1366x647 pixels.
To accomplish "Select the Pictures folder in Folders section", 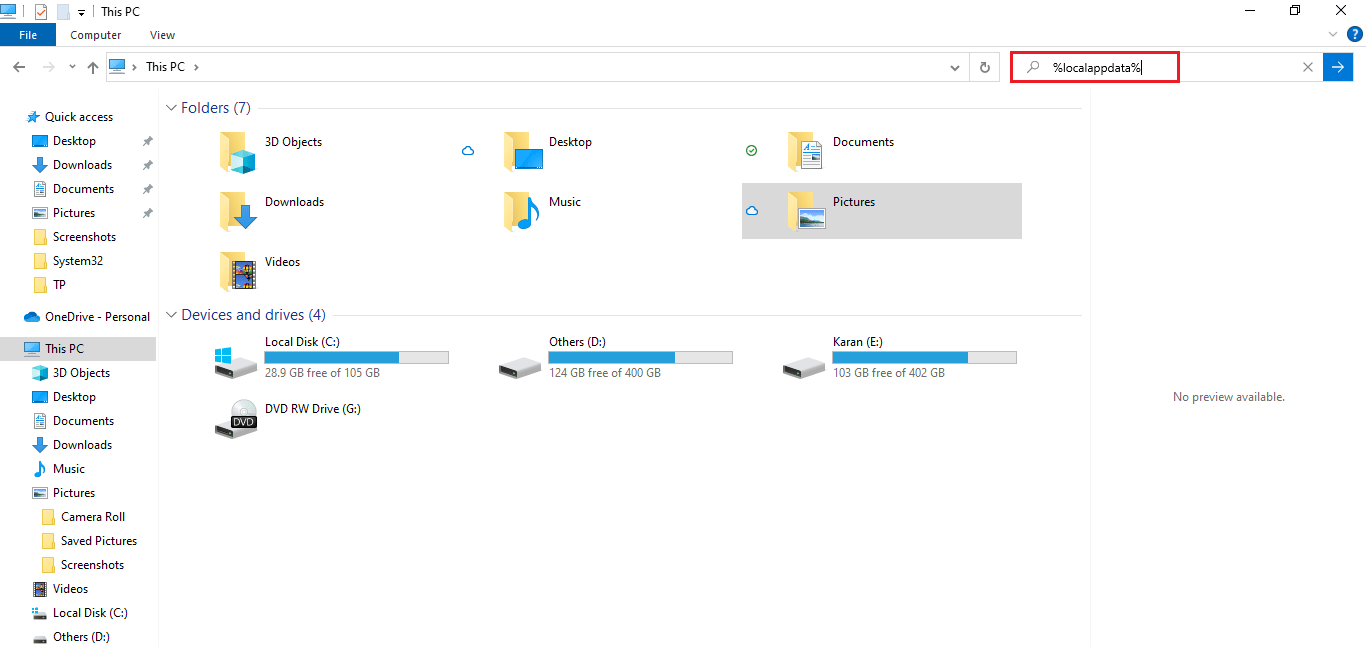I will [881, 211].
